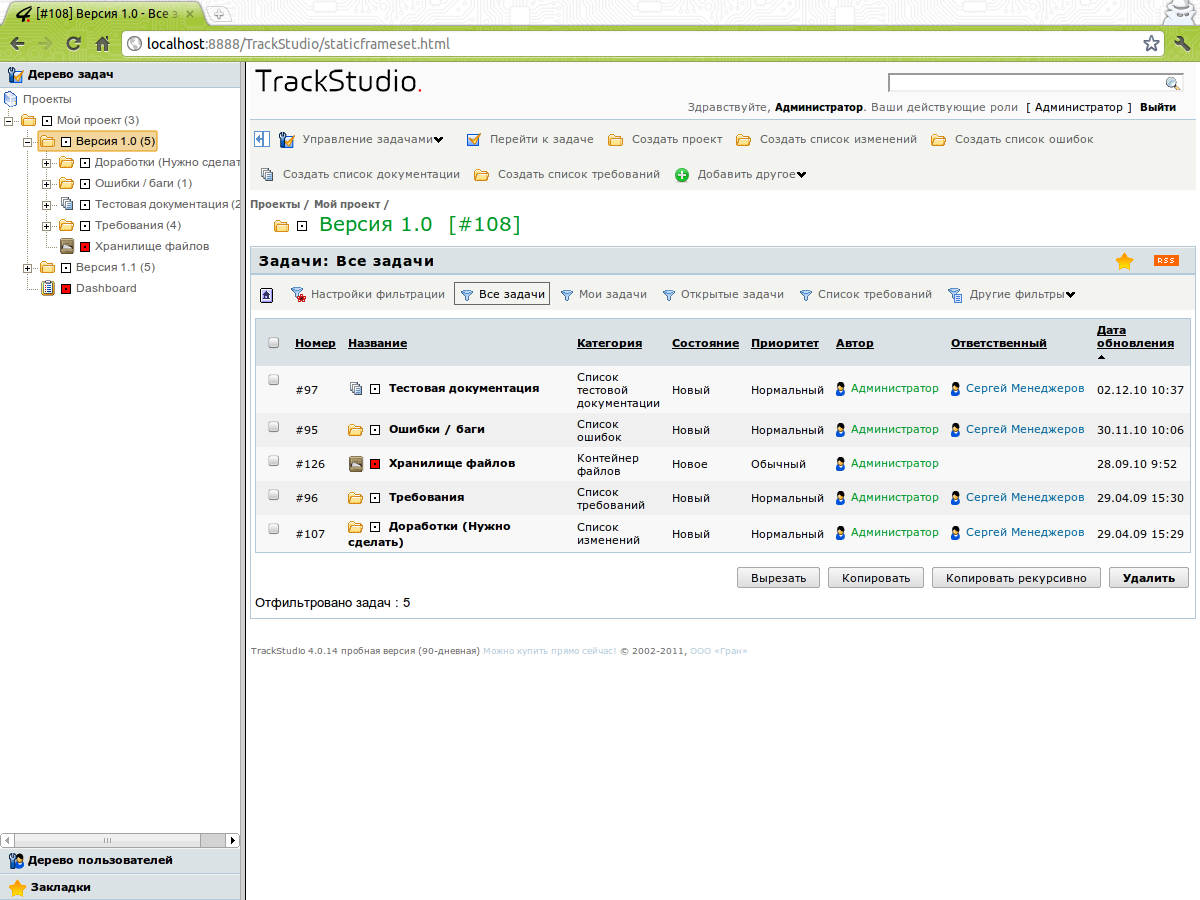Image resolution: width=1200 pixels, height=900 pixels.
Task: Click the TrackStudio search input field
Action: point(1027,83)
